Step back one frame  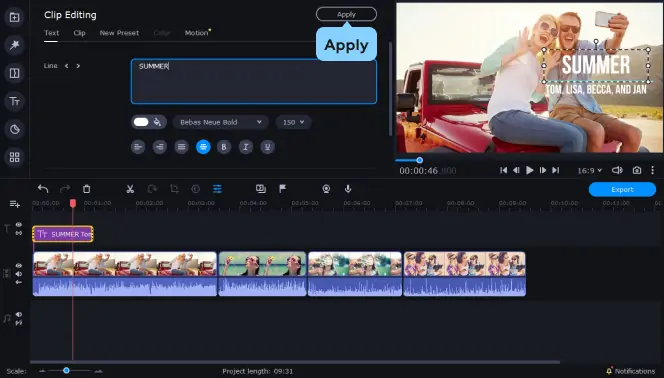(516, 170)
